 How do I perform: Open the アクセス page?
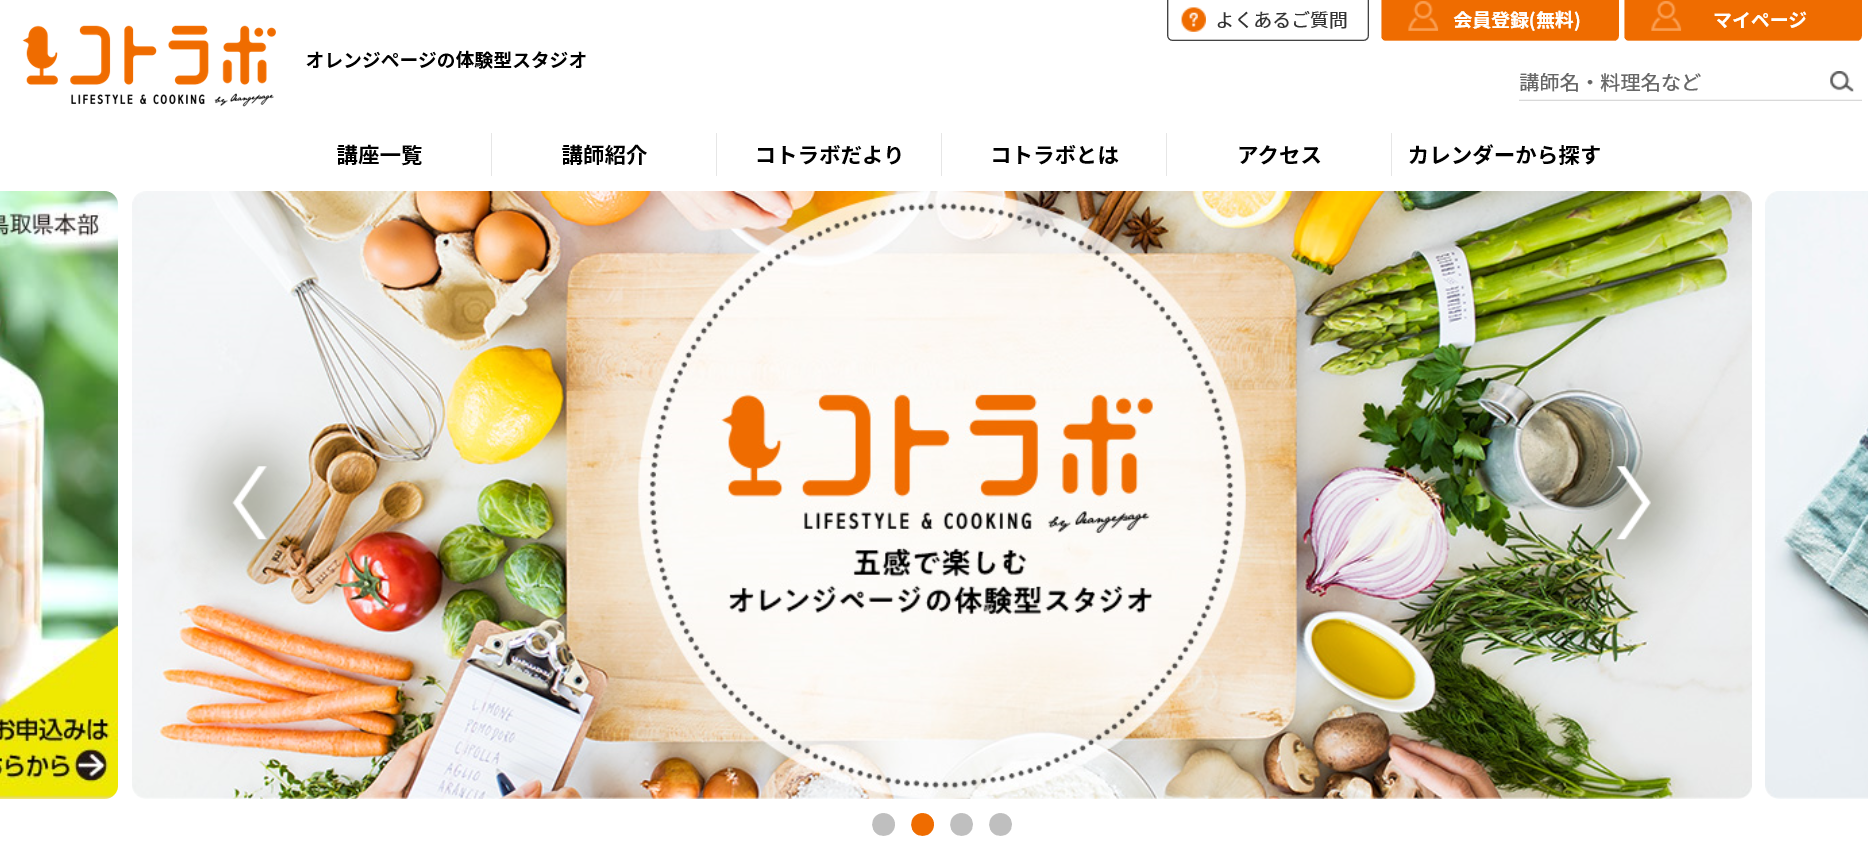pos(1279,155)
